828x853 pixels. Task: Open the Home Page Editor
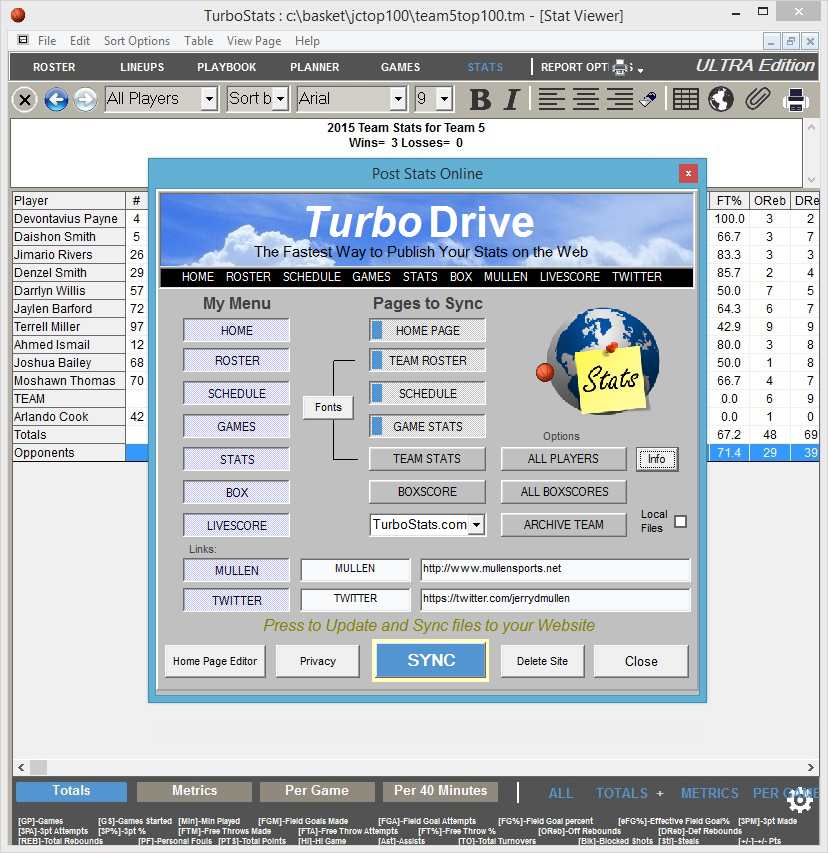pyautogui.click(x=215, y=661)
